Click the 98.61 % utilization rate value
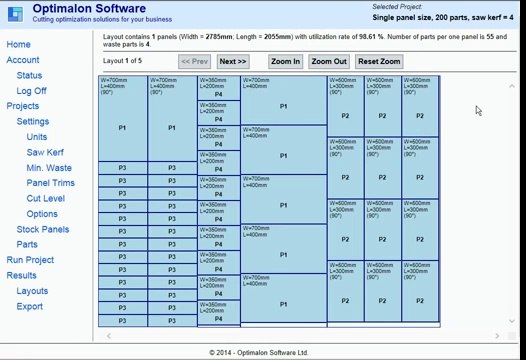 click(x=371, y=37)
